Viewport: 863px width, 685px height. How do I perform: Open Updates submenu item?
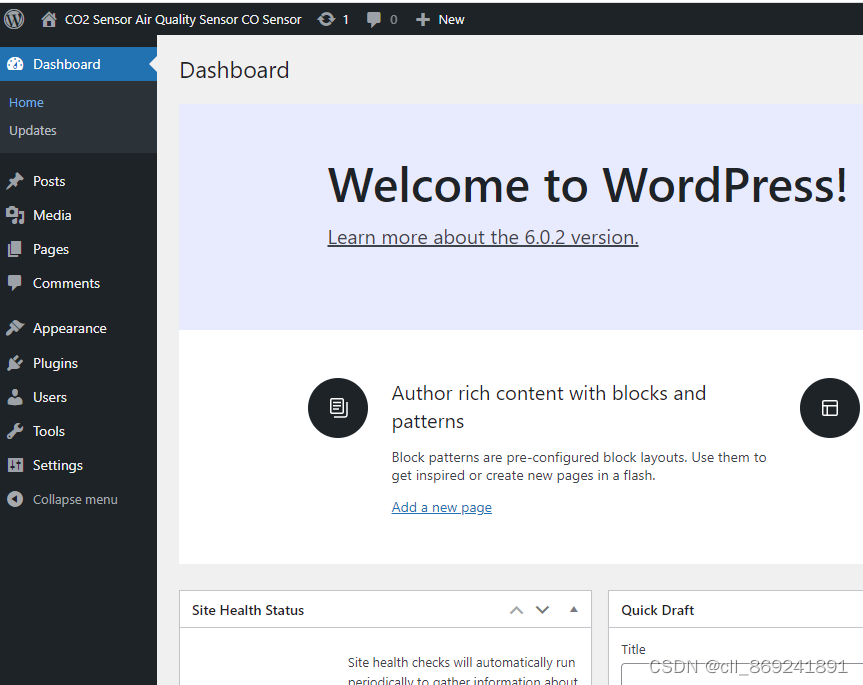[33, 130]
